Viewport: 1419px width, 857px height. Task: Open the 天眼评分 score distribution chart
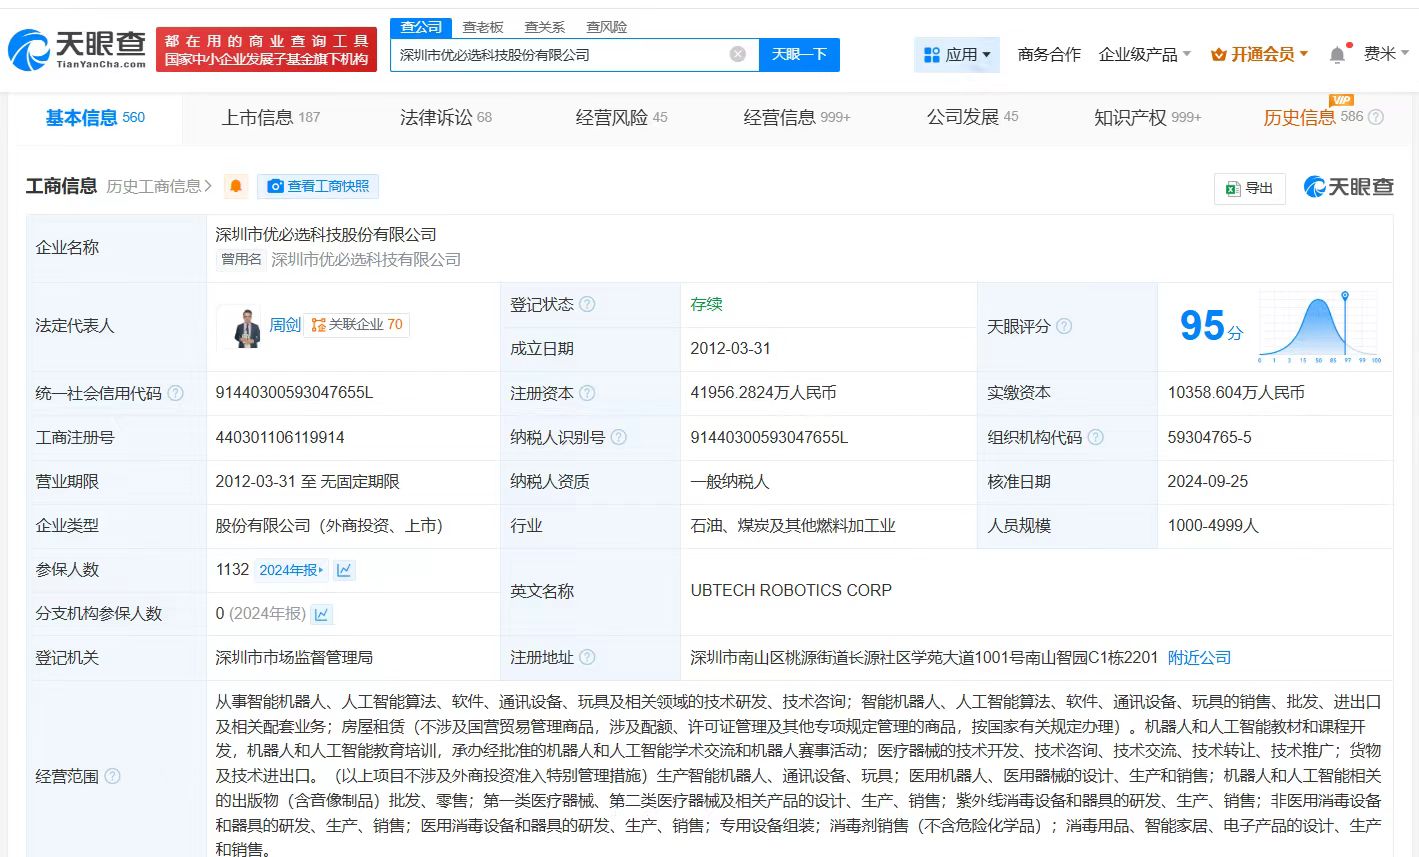point(1320,326)
